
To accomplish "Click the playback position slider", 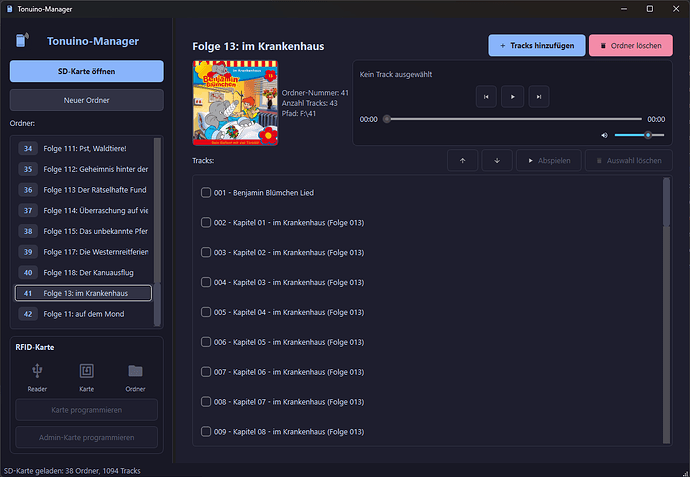I will click(x=513, y=119).
